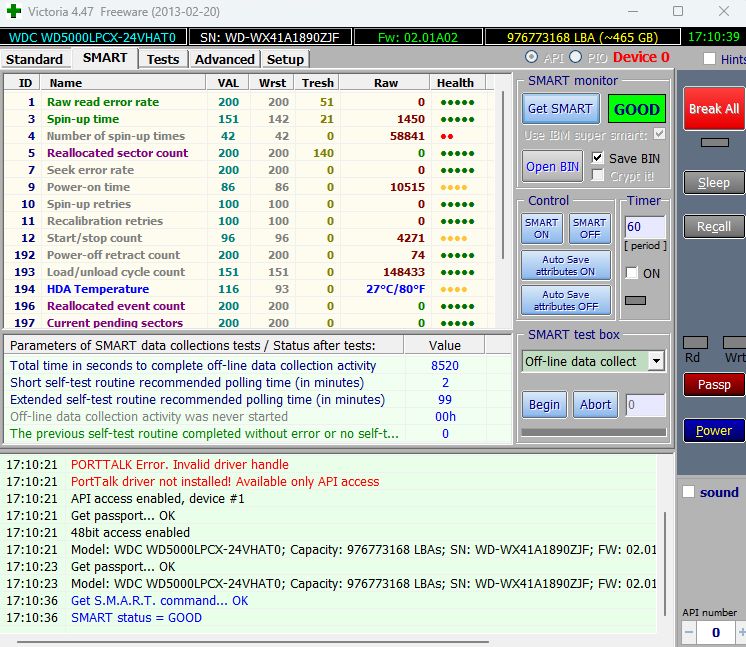
Task: Click the Rd indicator lamp
Action: 695,343
